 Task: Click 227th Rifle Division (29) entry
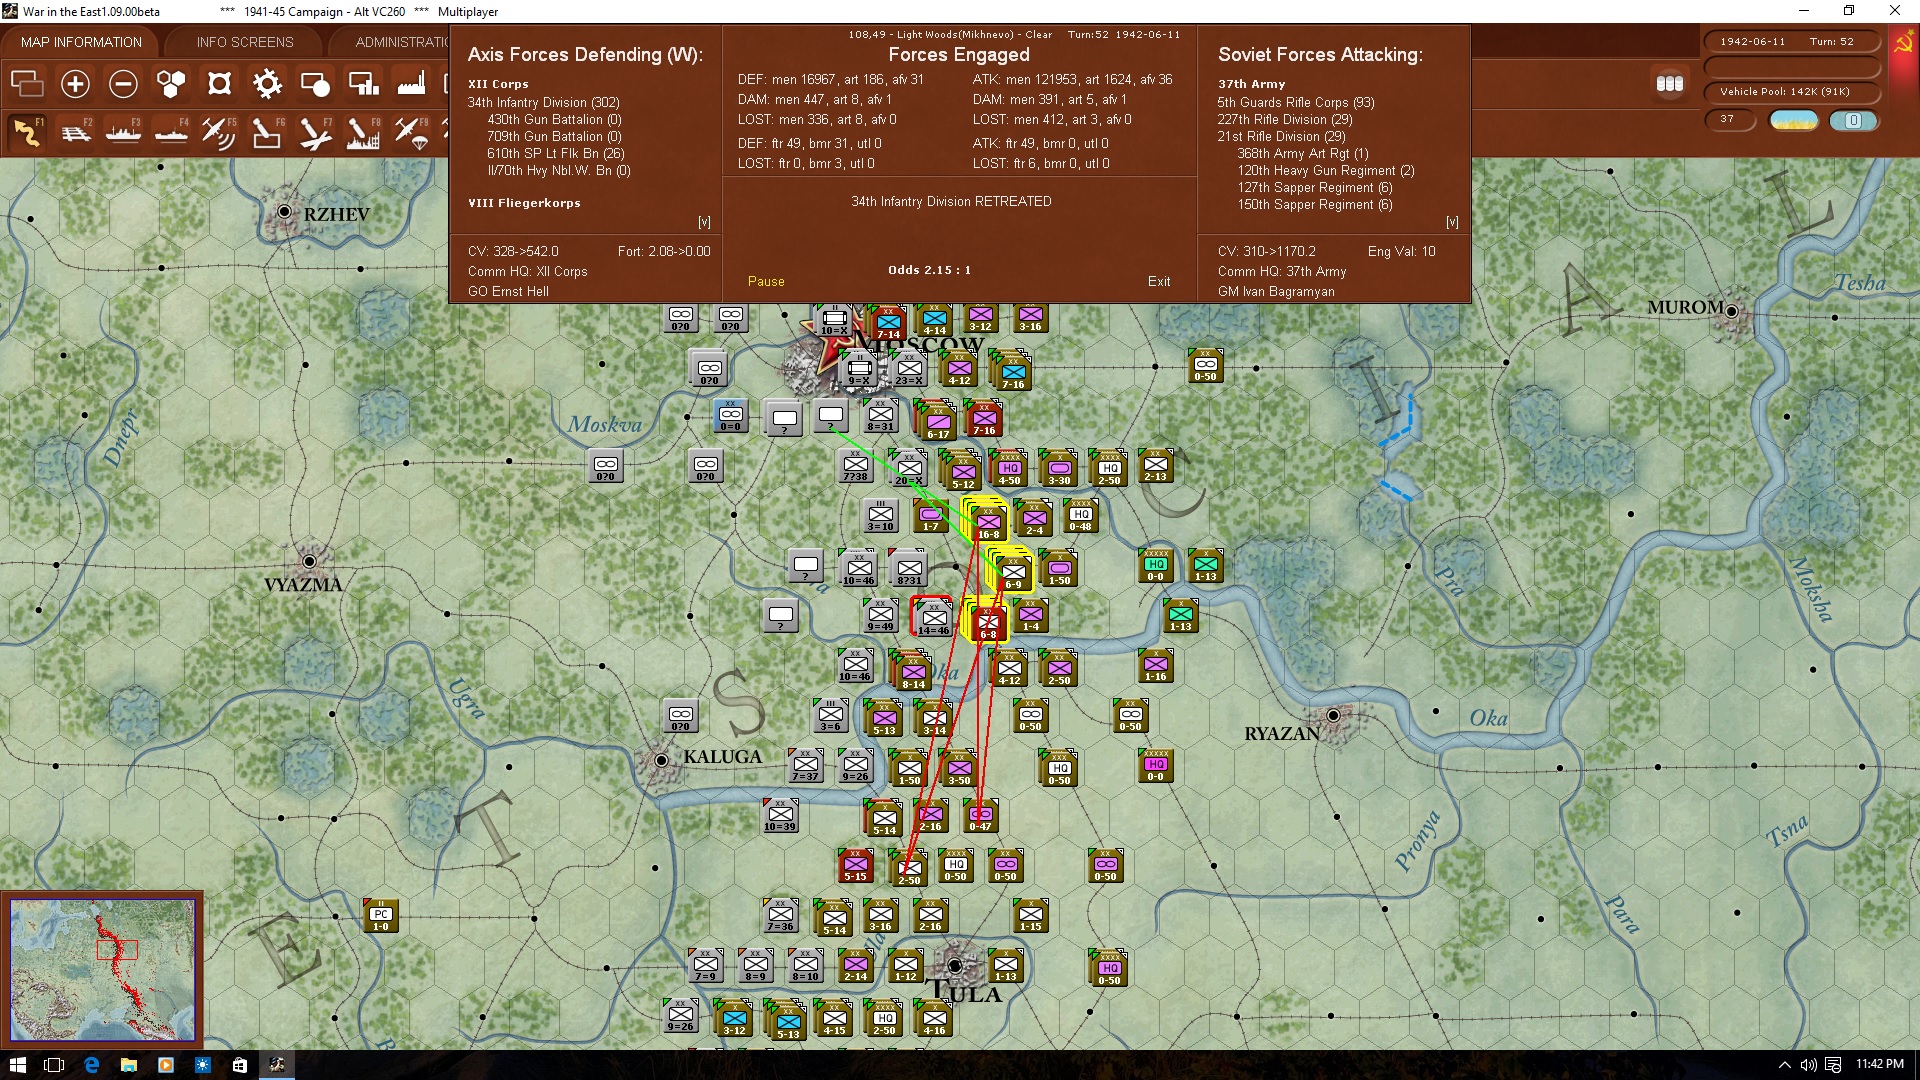[x=1284, y=119]
